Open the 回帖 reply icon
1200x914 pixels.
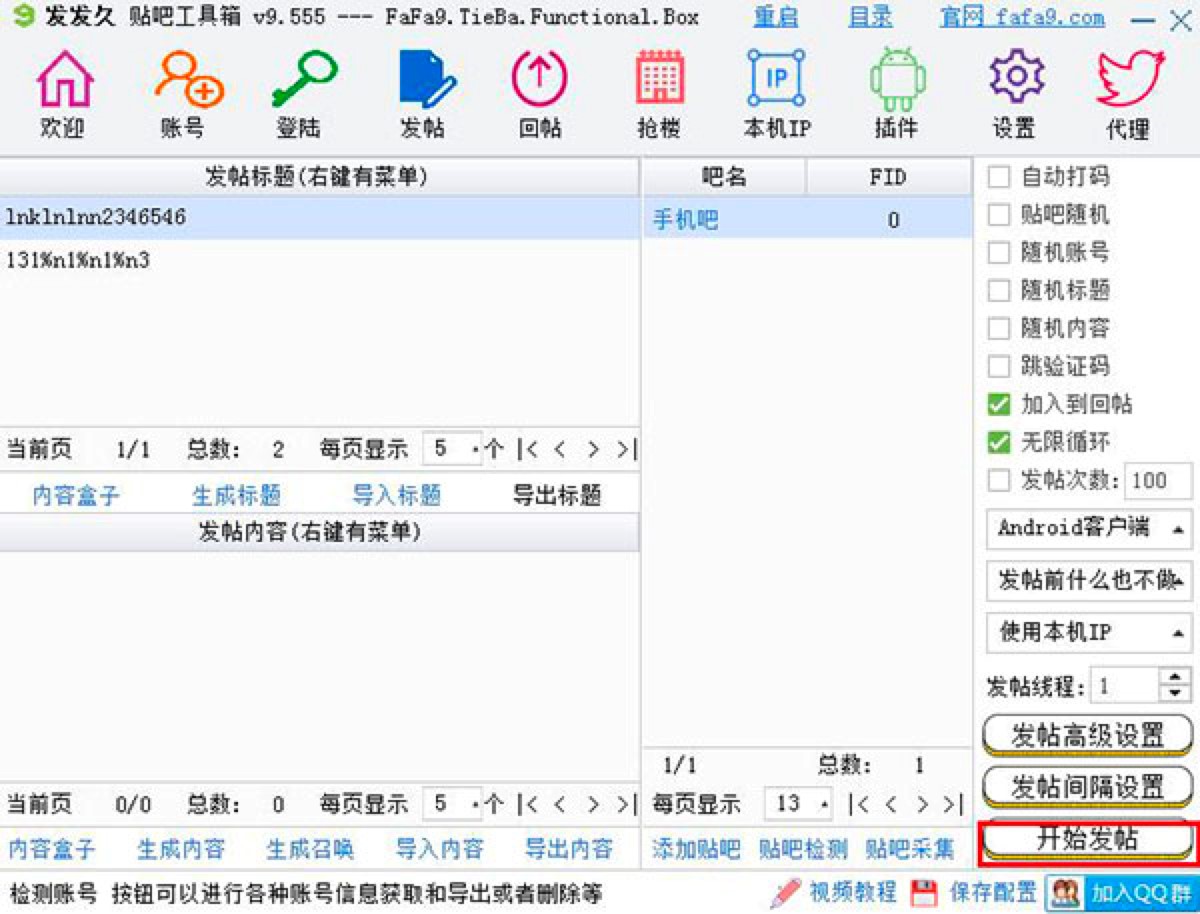tap(539, 79)
